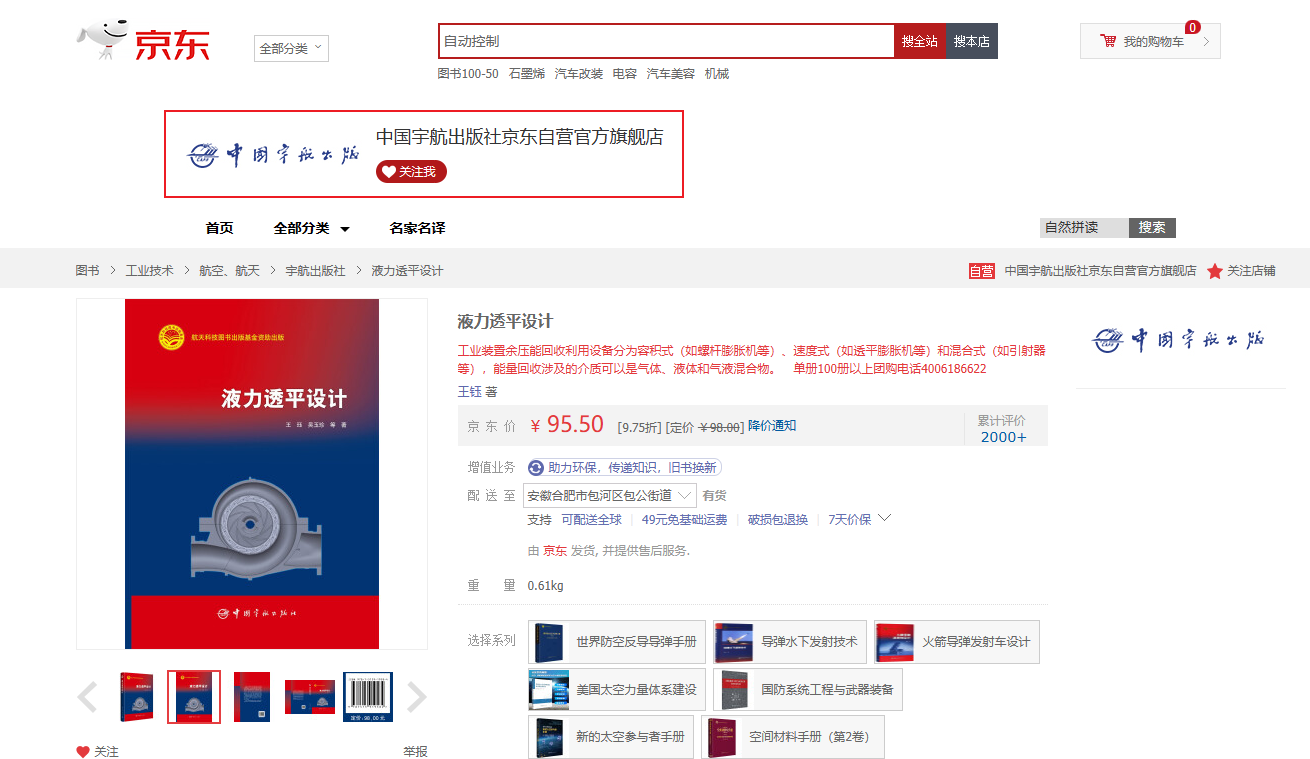The height and width of the screenshot is (759, 1310).
Task: Click the 中国宇航出版社 logo in the sidebar
Action: (1180, 340)
